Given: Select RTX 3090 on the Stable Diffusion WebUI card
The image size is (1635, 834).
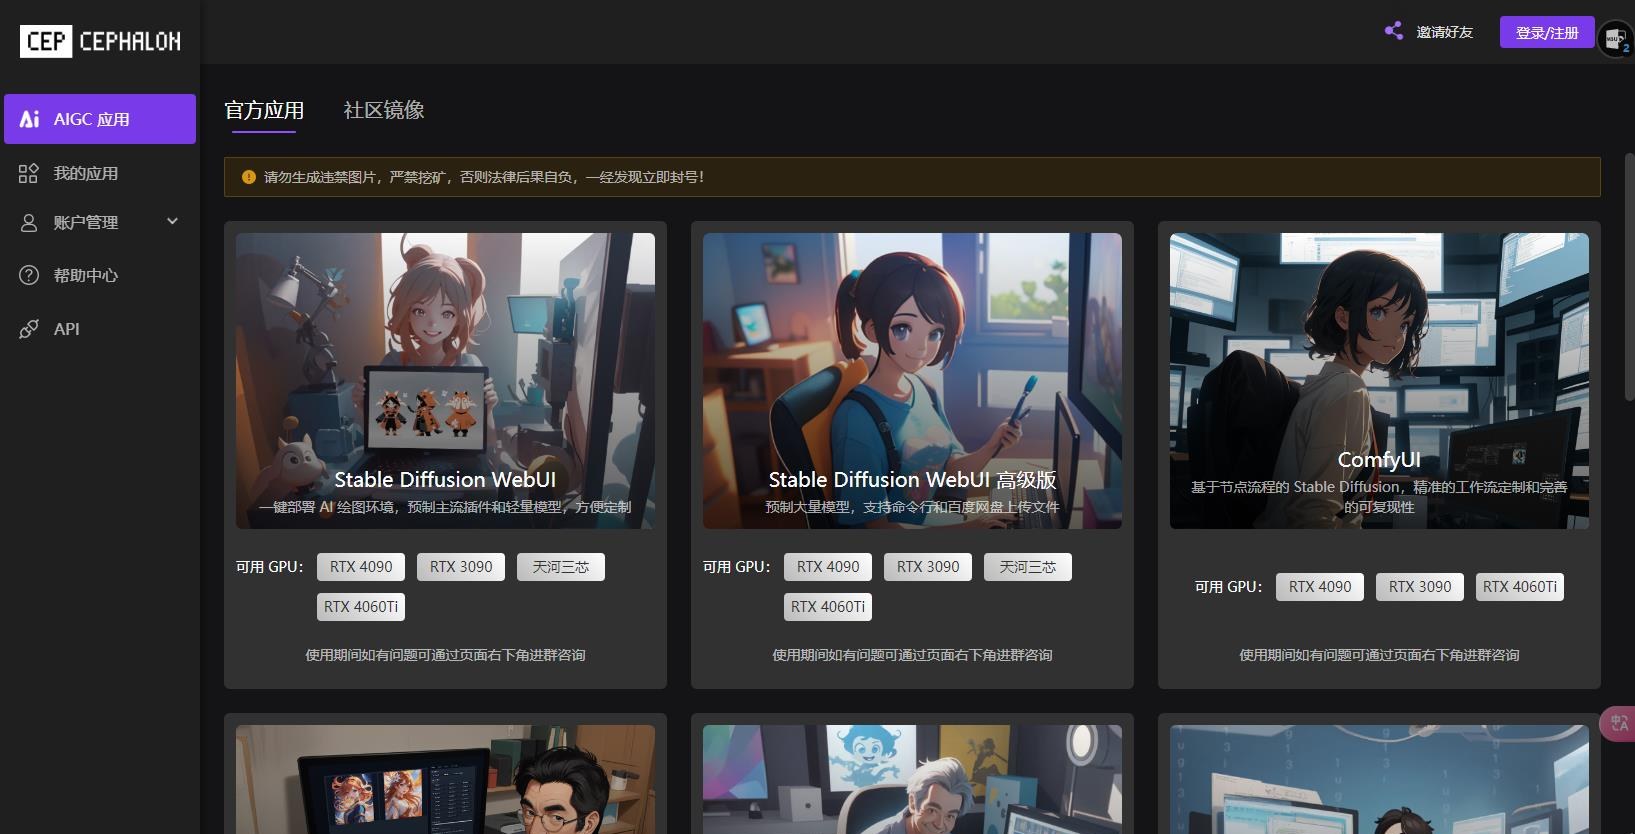Looking at the screenshot, I should tap(461, 567).
